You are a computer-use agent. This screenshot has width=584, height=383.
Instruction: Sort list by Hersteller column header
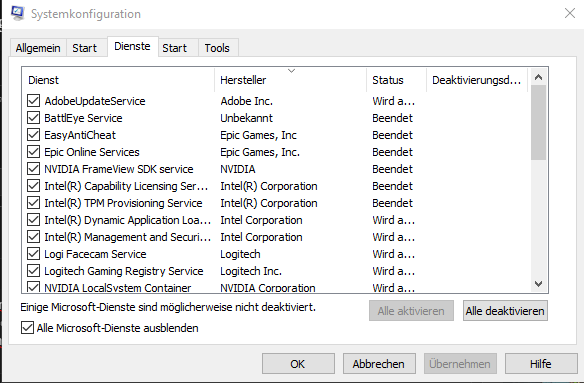(x=291, y=80)
